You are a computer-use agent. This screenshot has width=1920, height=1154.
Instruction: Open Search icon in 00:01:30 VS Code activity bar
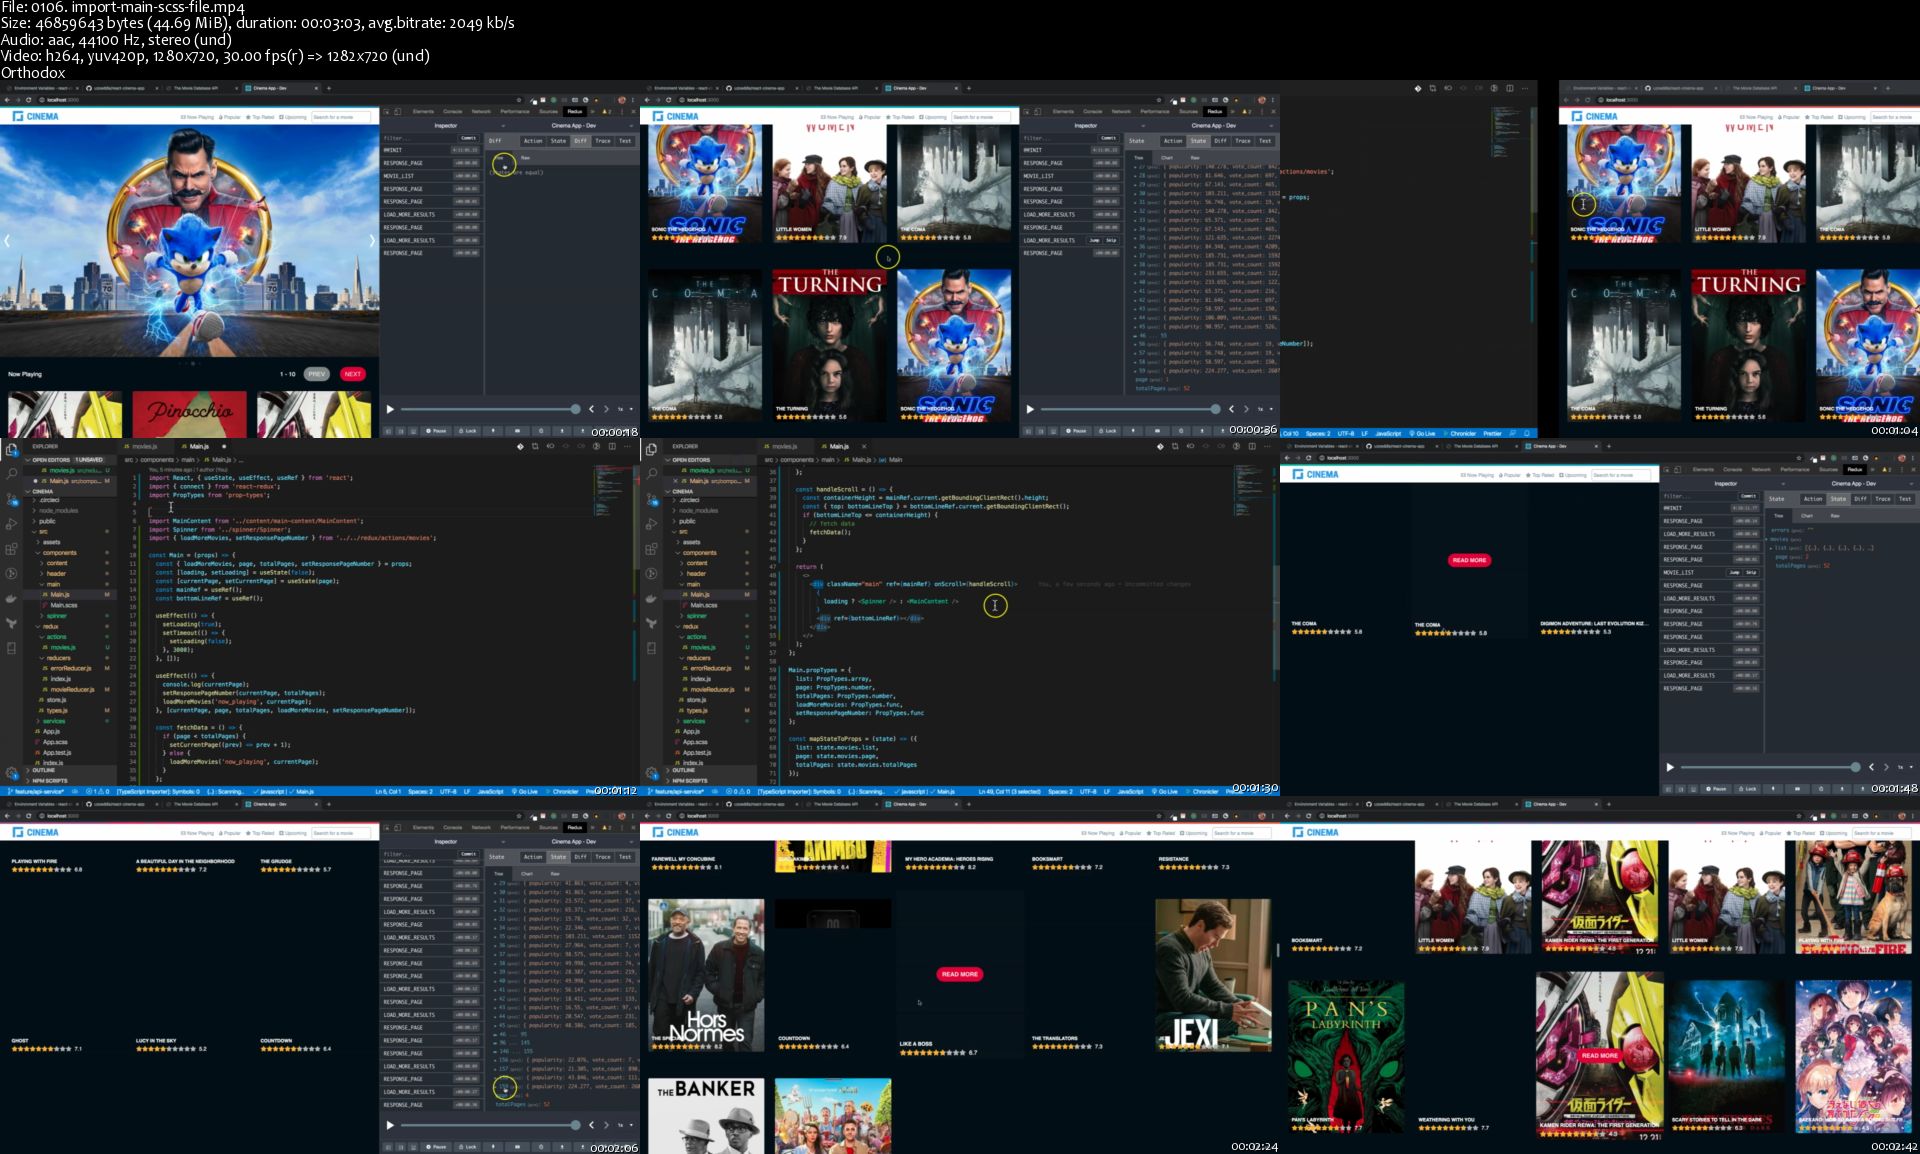pos(651,474)
